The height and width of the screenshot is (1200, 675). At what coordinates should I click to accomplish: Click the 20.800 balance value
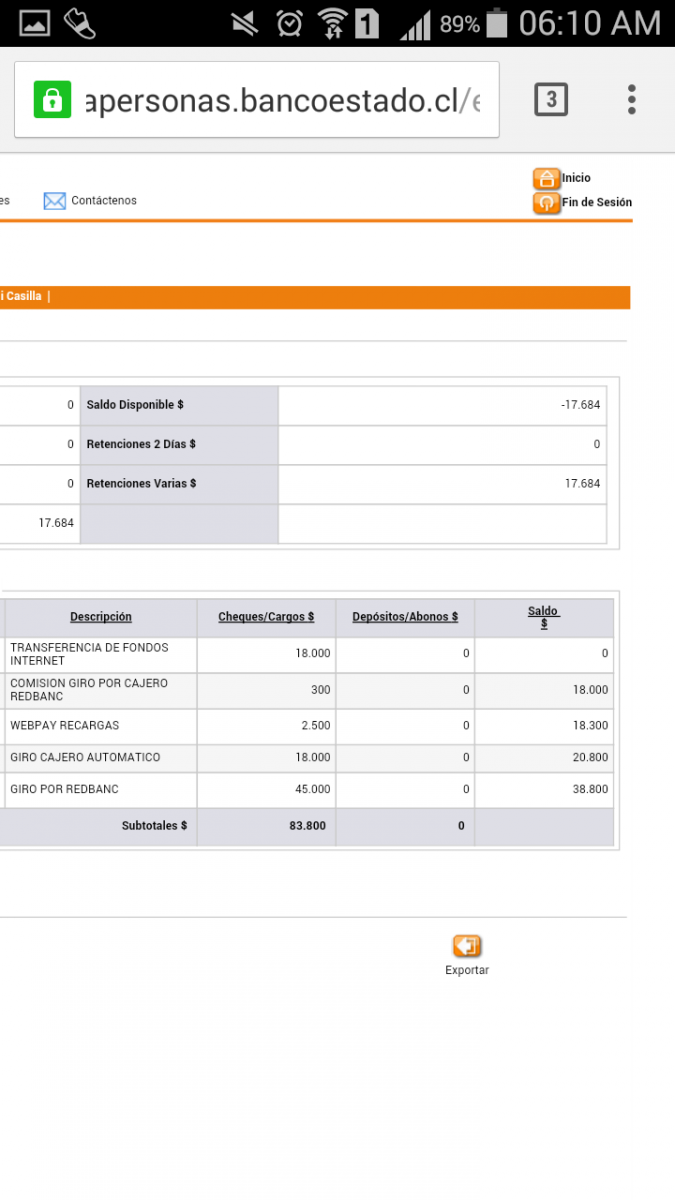[590, 757]
